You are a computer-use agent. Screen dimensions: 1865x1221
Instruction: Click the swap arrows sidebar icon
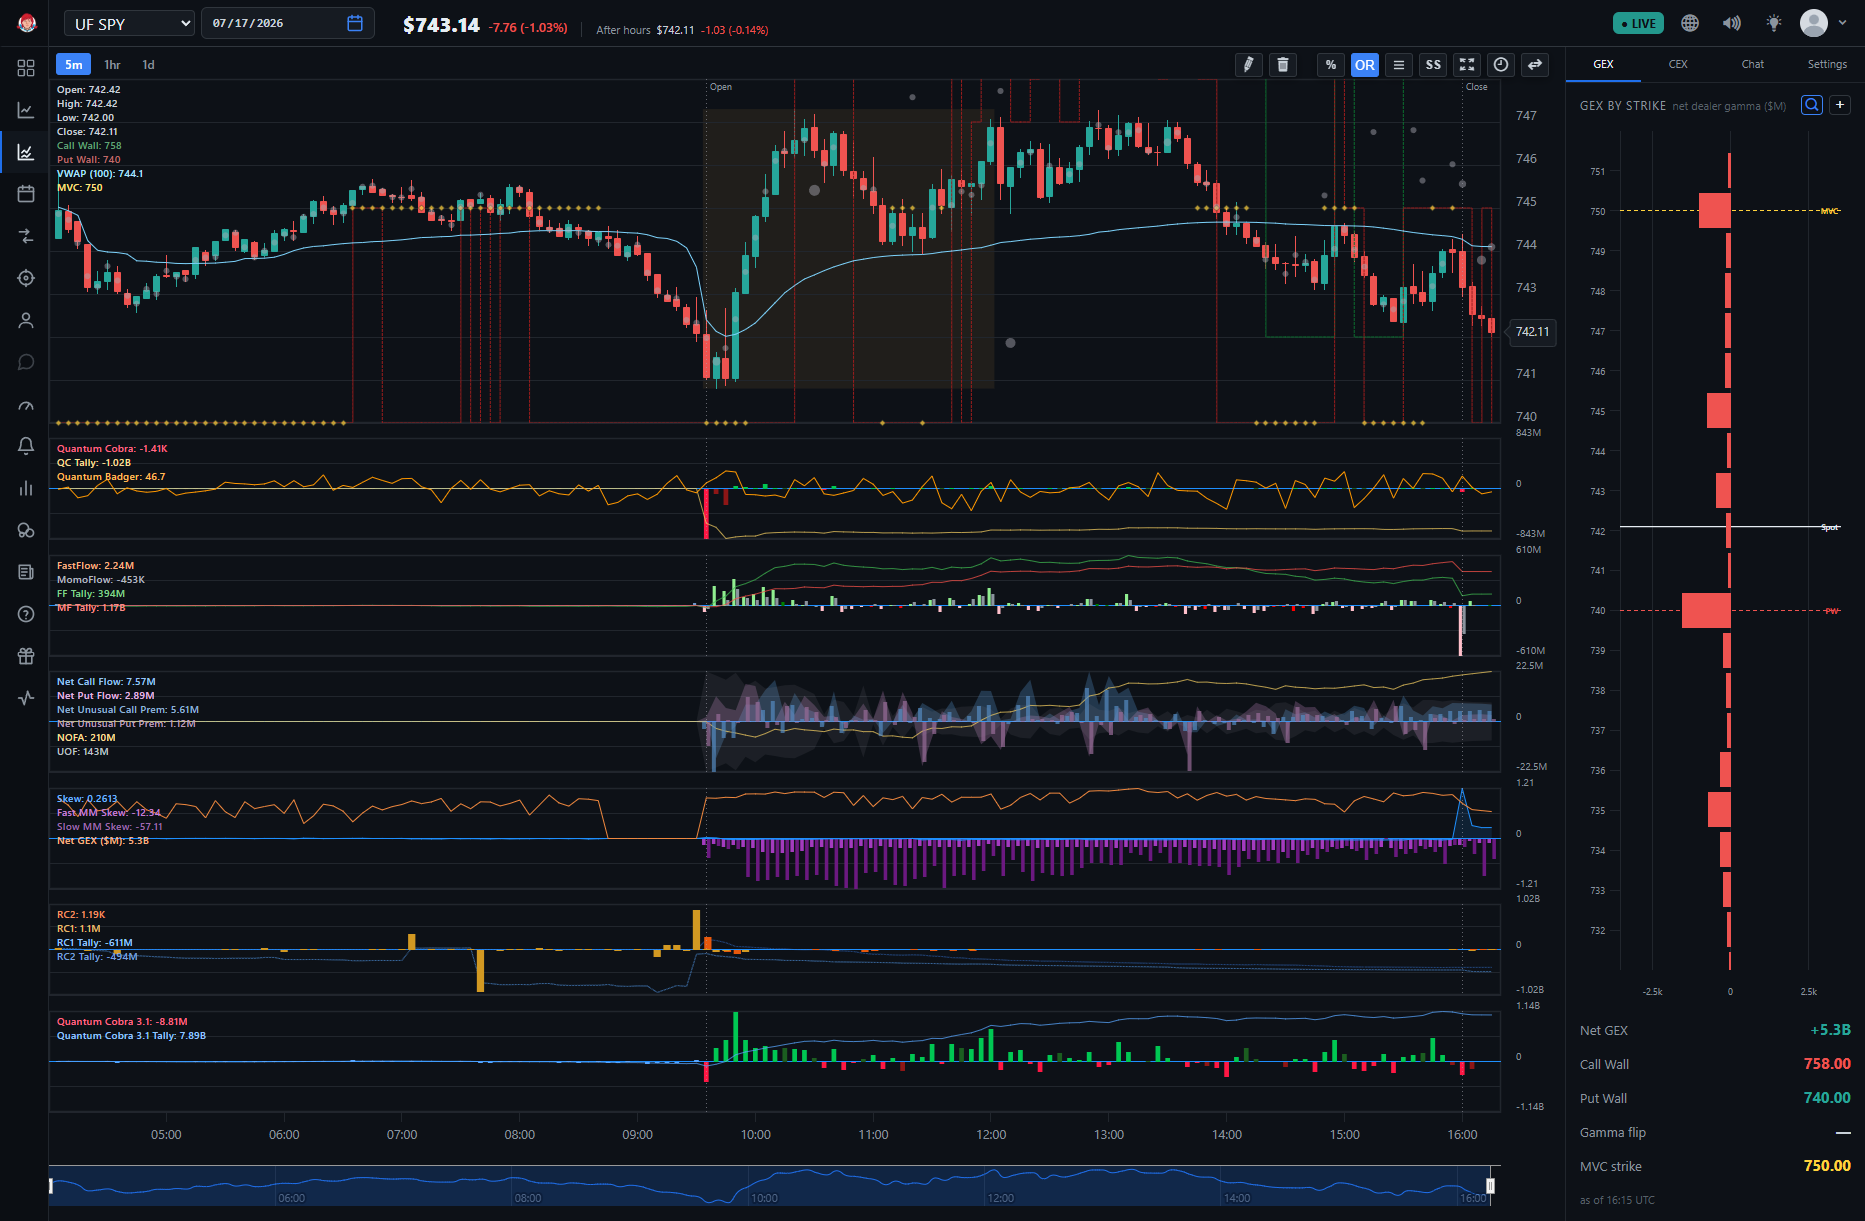tap(26, 236)
